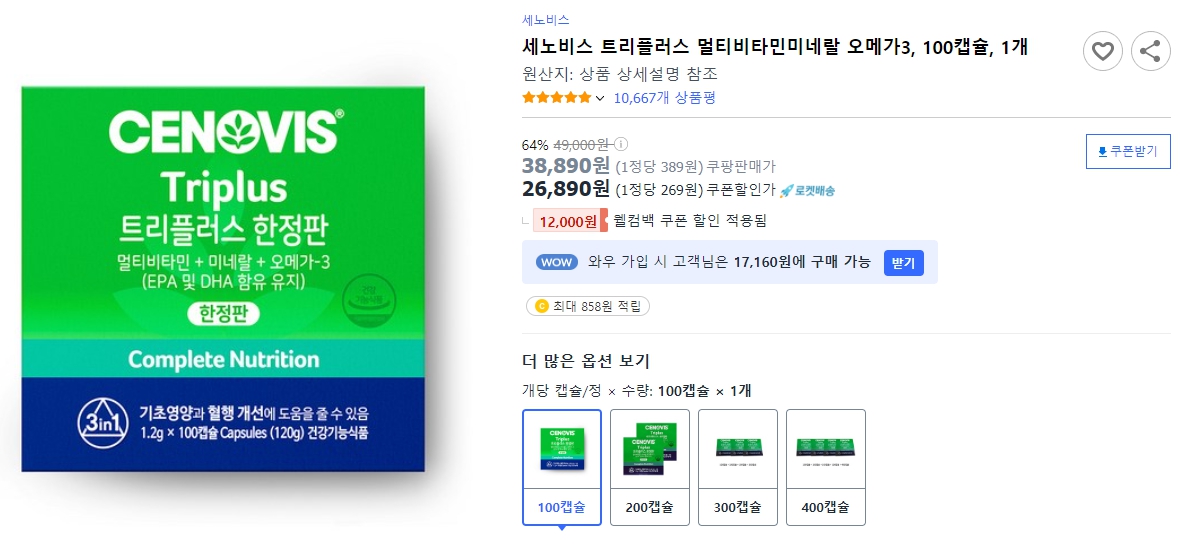Viewport: 1180px width, 545px height.
Task: Click the 12,000원 coupon discount tag
Action: 570,221
